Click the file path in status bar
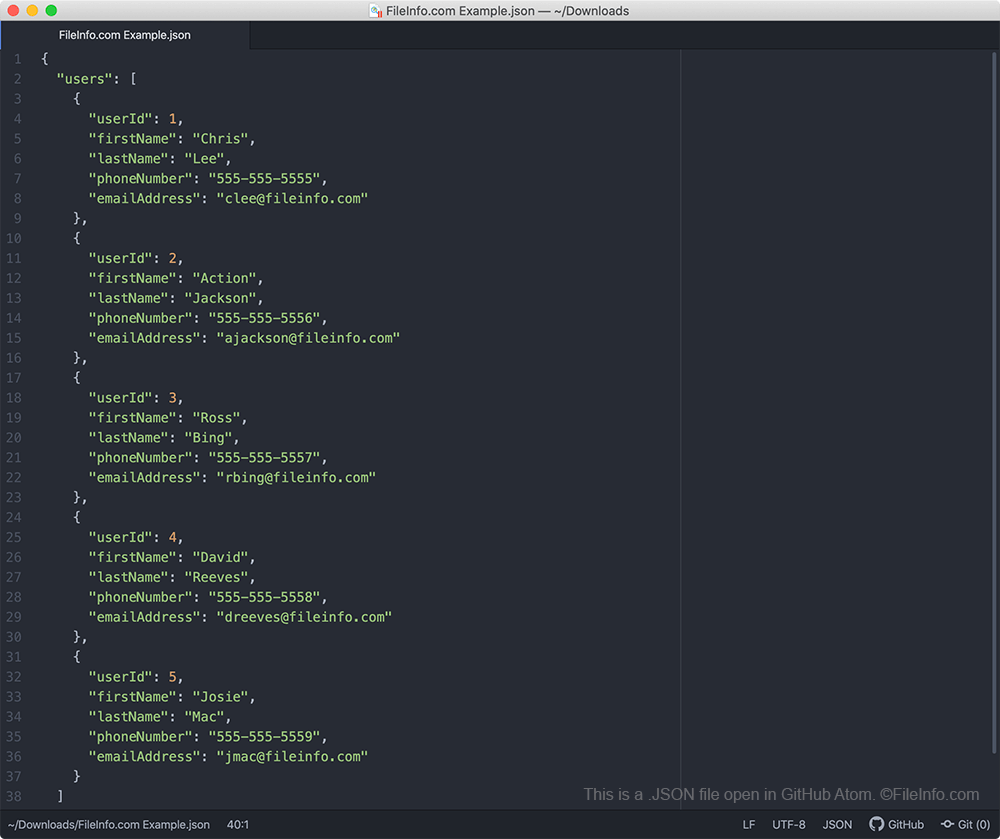The image size is (1000, 839). click(109, 825)
